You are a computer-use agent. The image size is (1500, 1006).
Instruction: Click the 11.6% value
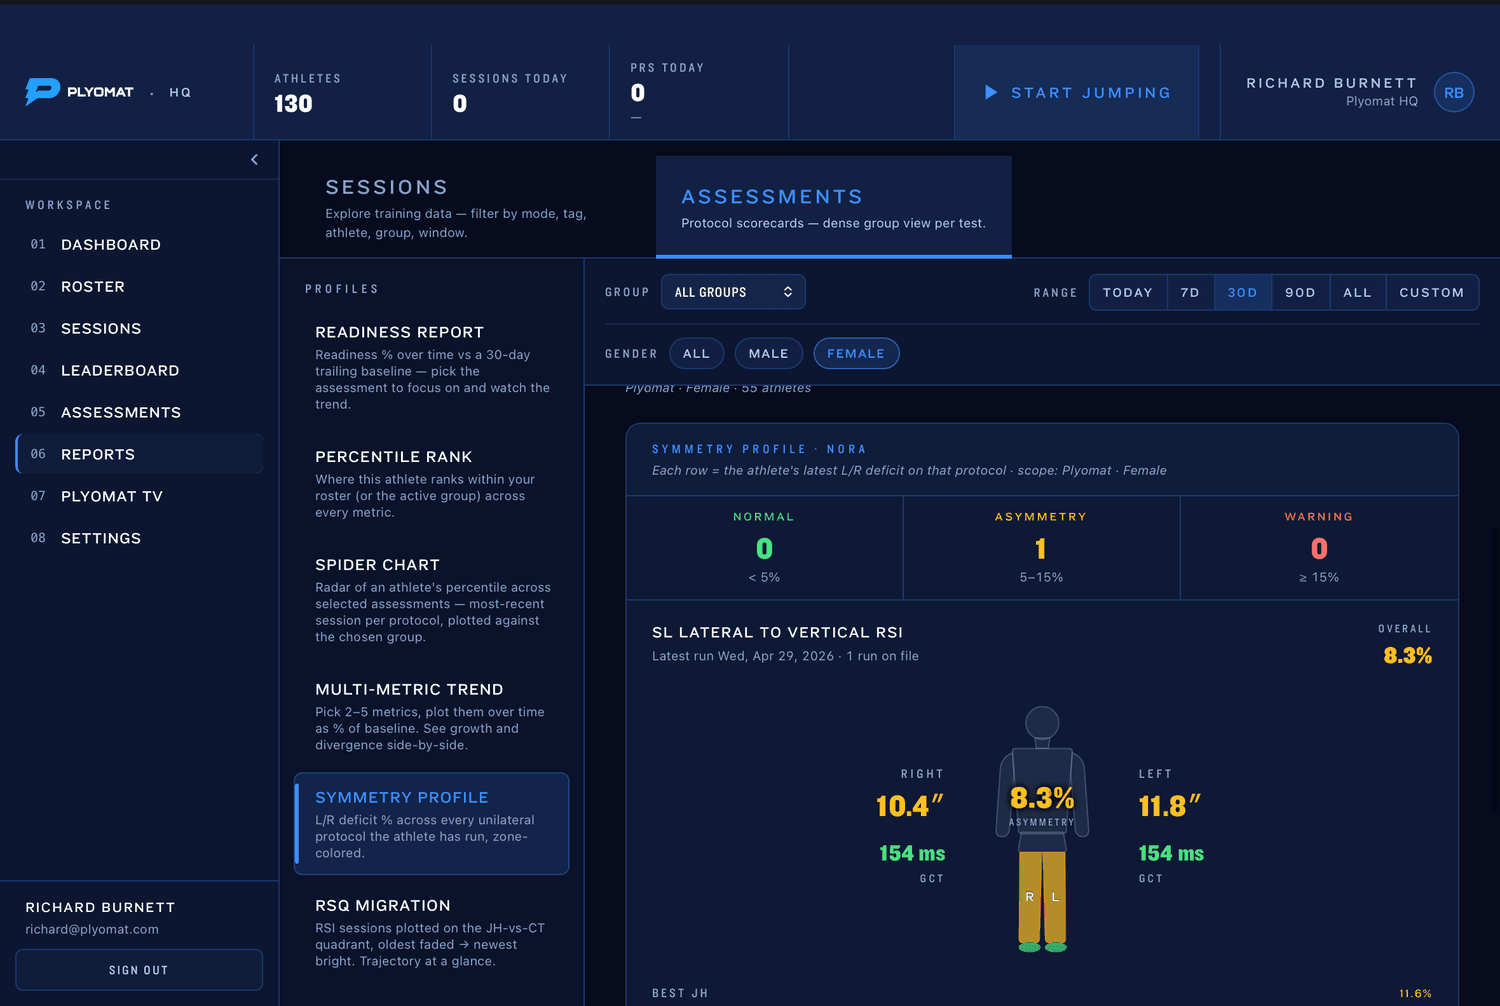1415,993
